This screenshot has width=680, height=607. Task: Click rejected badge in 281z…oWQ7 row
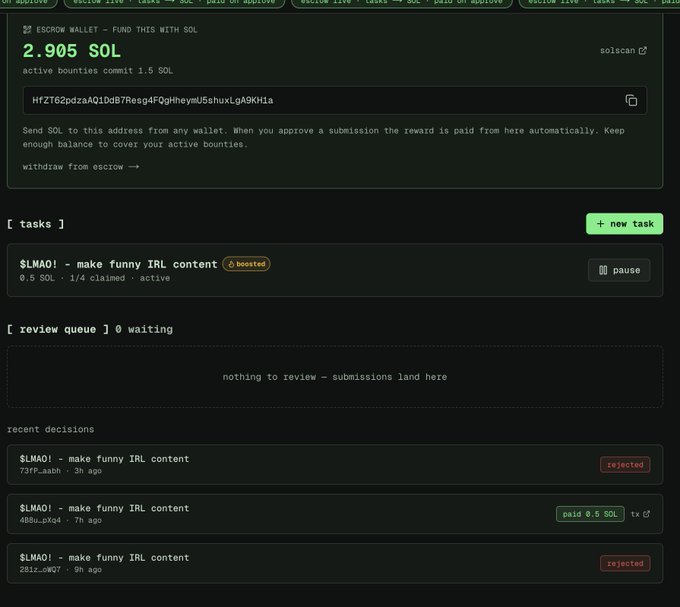pos(625,564)
